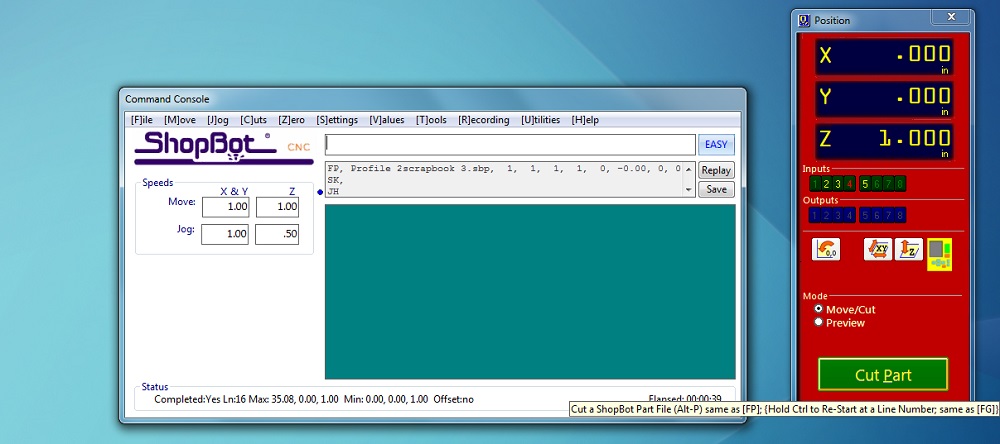Click the Jog Z speed field
1000x444 pixels.
pyautogui.click(x=277, y=234)
